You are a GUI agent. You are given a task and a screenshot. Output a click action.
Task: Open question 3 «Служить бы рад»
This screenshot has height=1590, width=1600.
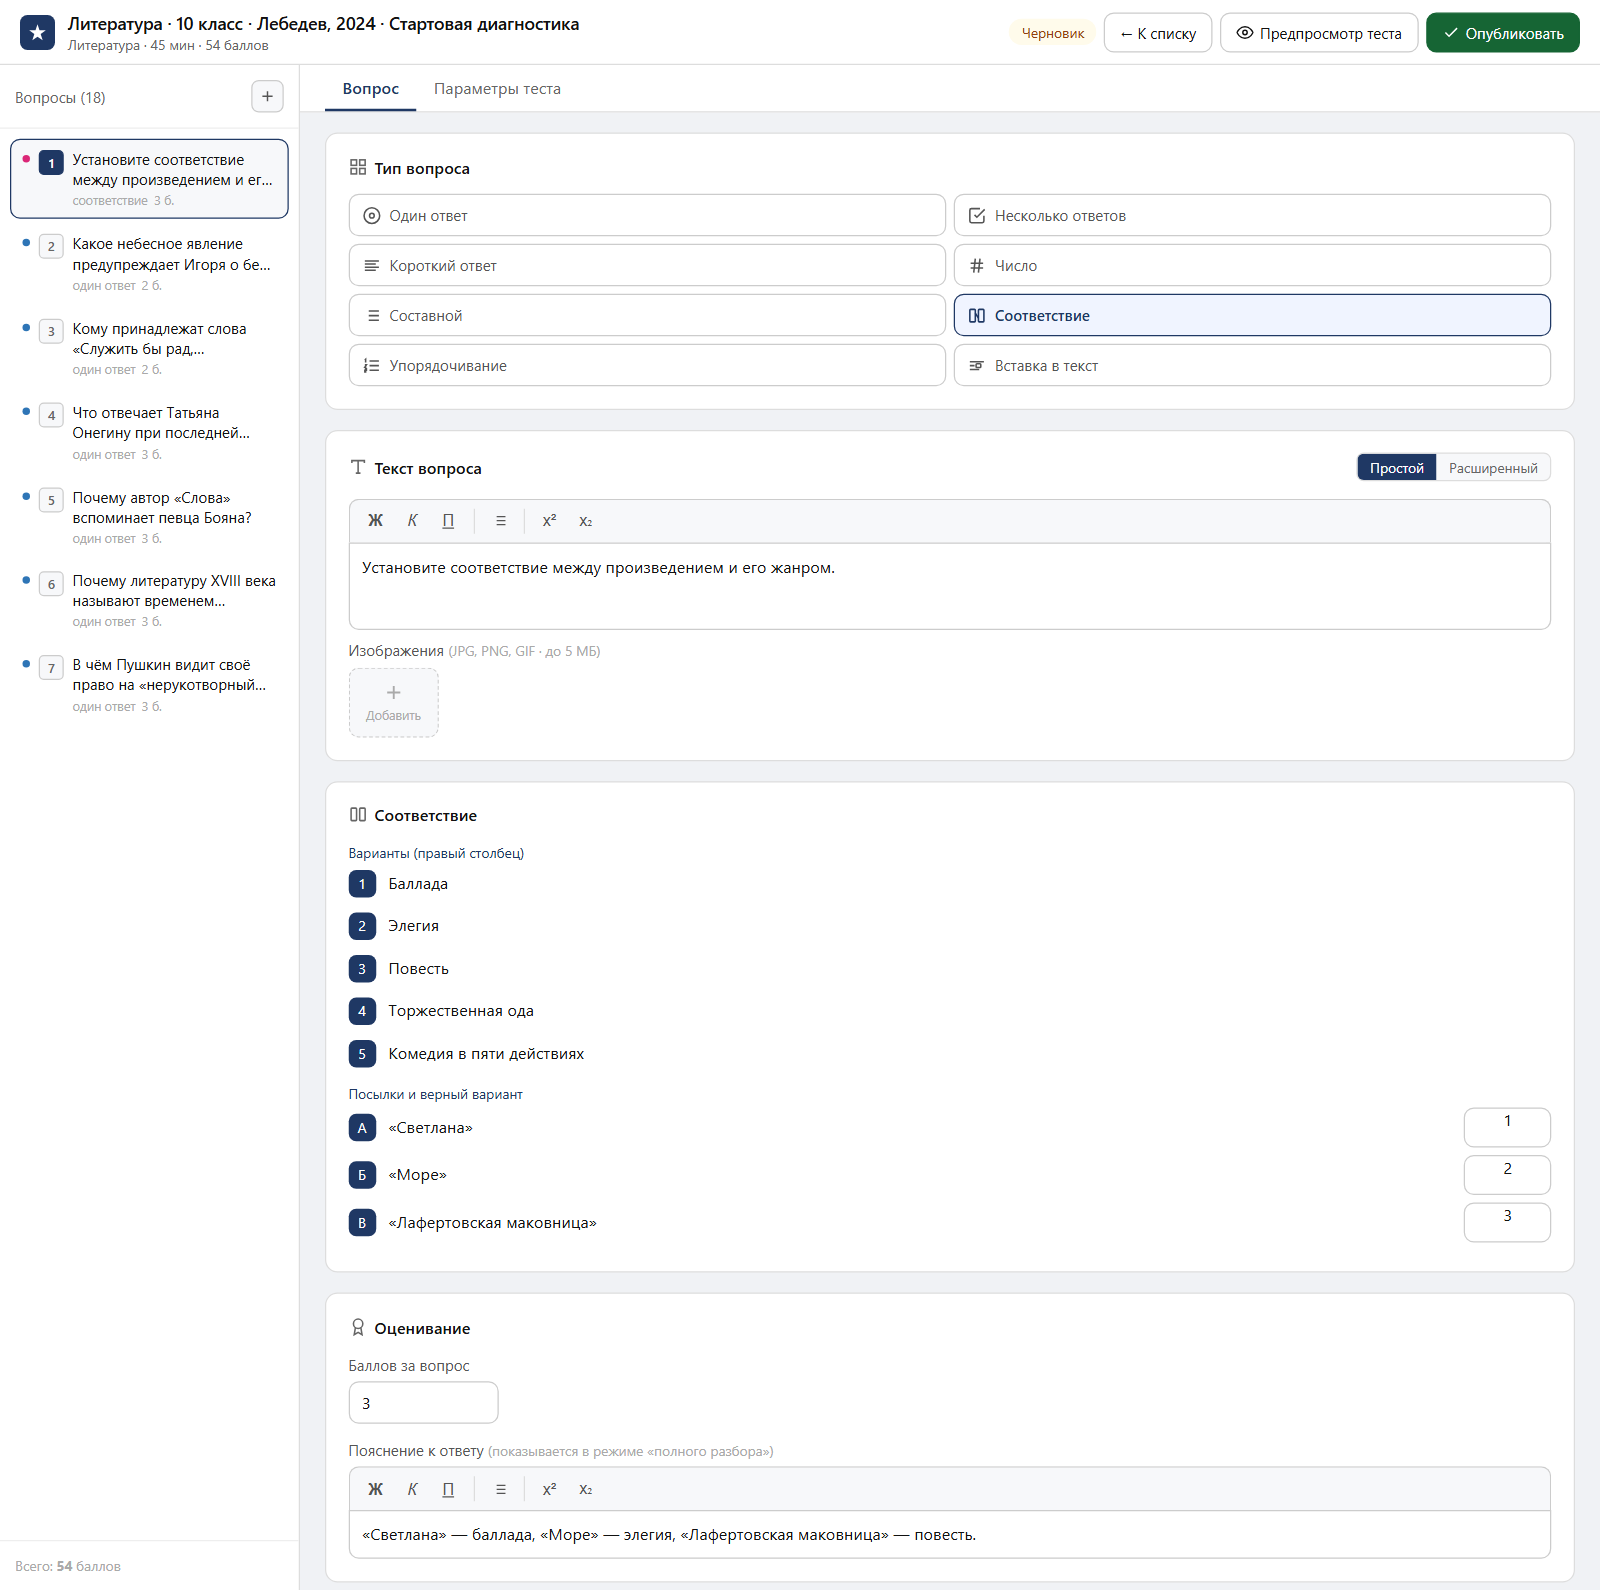(x=149, y=348)
